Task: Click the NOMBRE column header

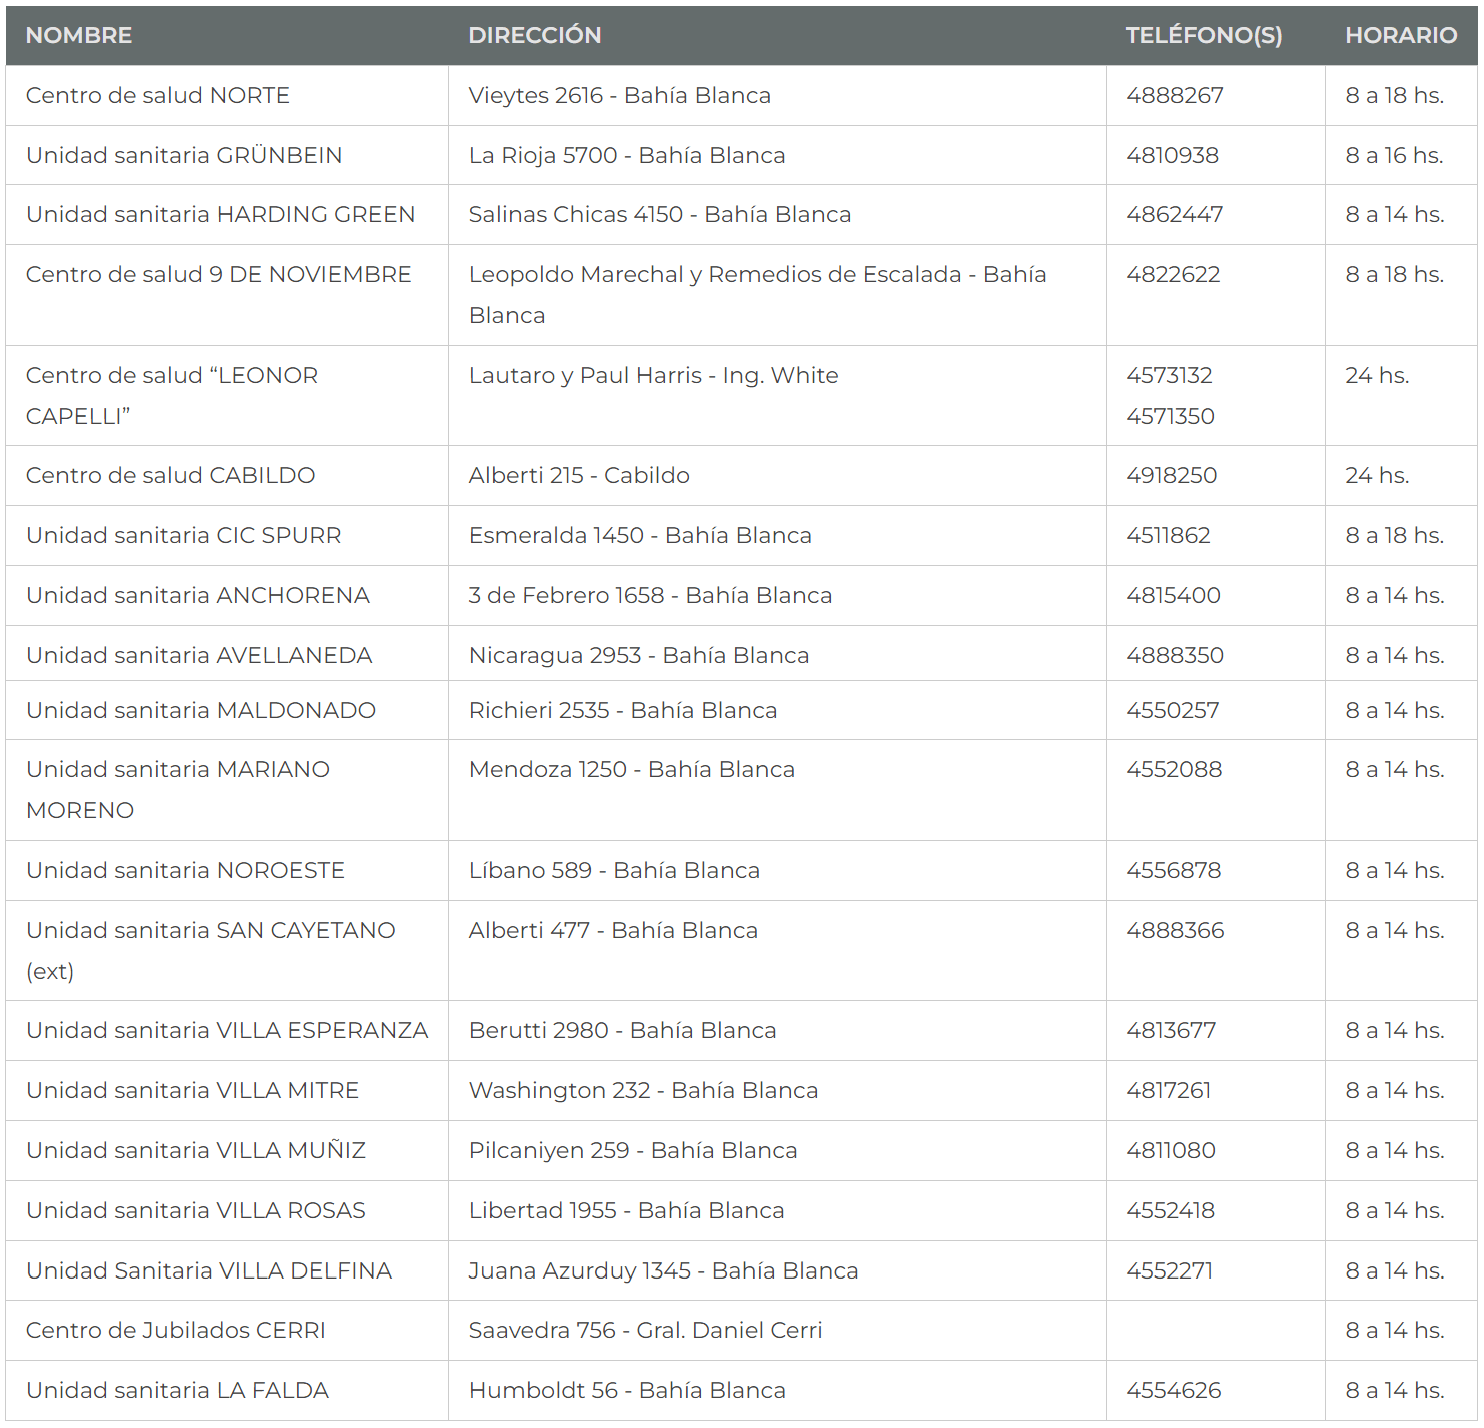Action: pos(79,36)
